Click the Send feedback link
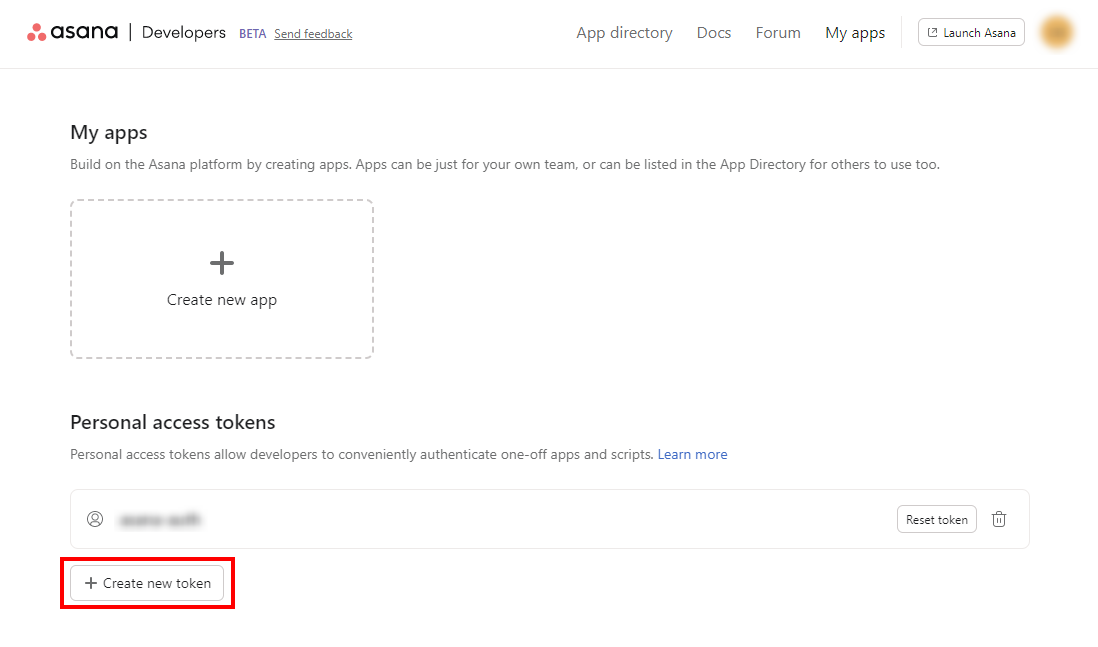 (x=313, y=34)
